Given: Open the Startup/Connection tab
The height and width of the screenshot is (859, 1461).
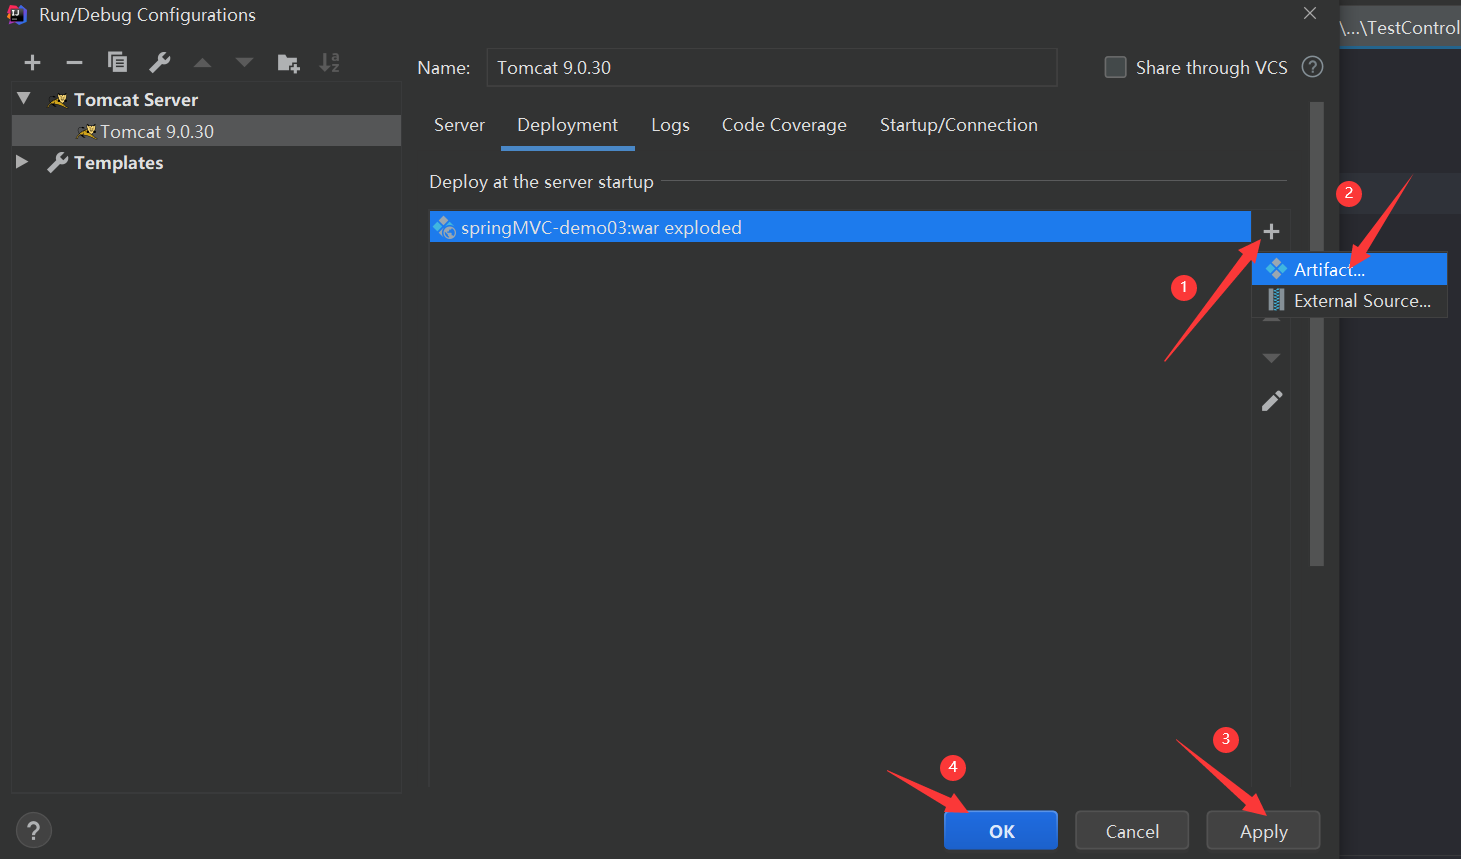Looking at the screenshot, I should click(x=958, y=125).
